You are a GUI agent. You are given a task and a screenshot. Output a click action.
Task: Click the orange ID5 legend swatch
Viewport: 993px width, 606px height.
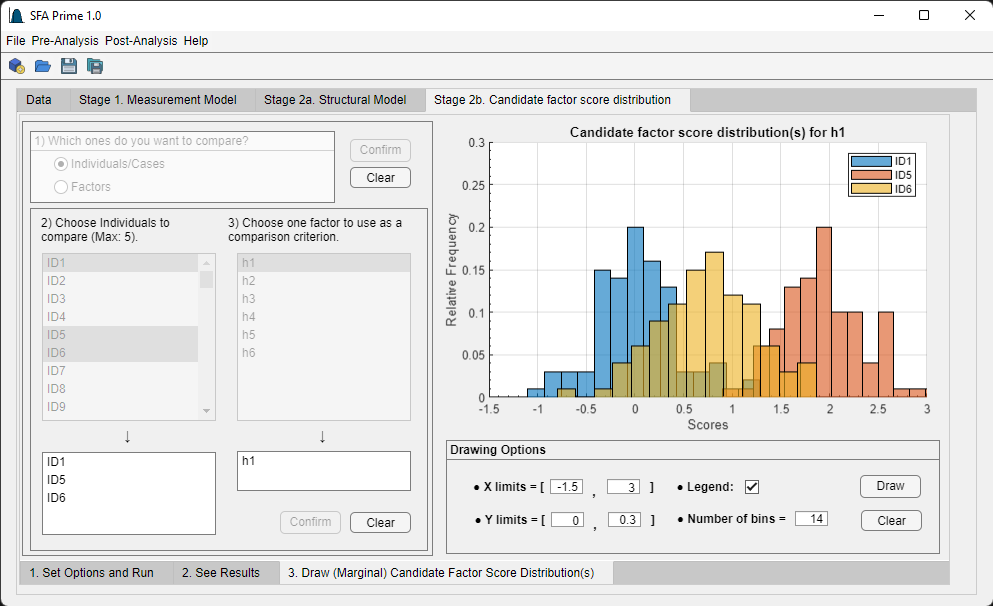(871, 175)
